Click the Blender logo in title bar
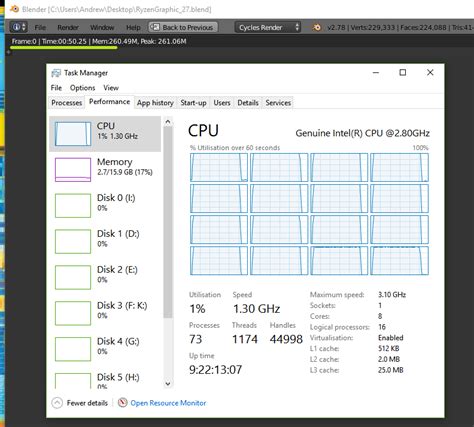The width and height of the screenshot is (474, 427). pos(14,9)
